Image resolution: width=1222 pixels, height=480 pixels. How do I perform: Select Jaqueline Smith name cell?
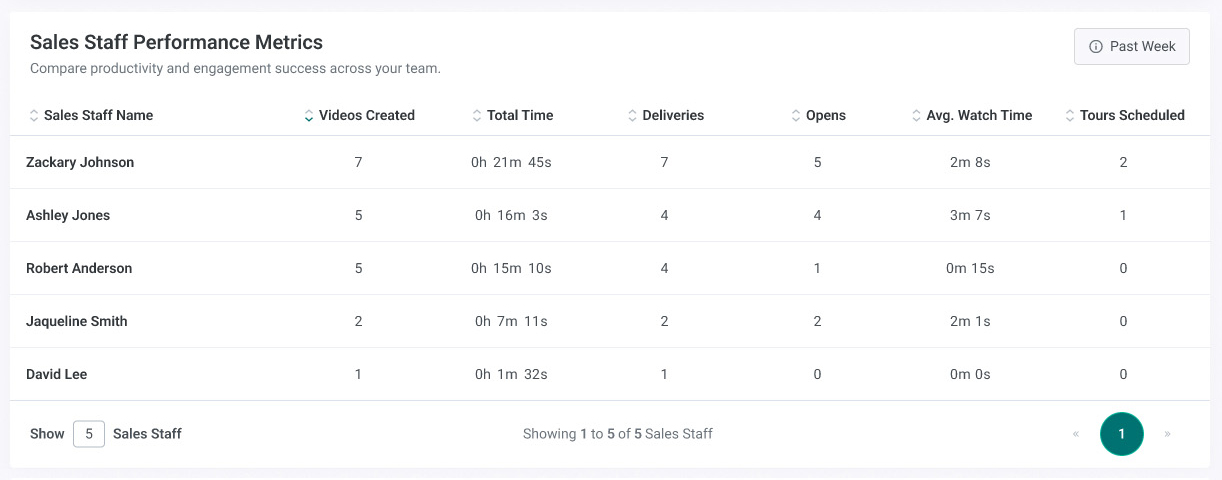coord(77,321)
